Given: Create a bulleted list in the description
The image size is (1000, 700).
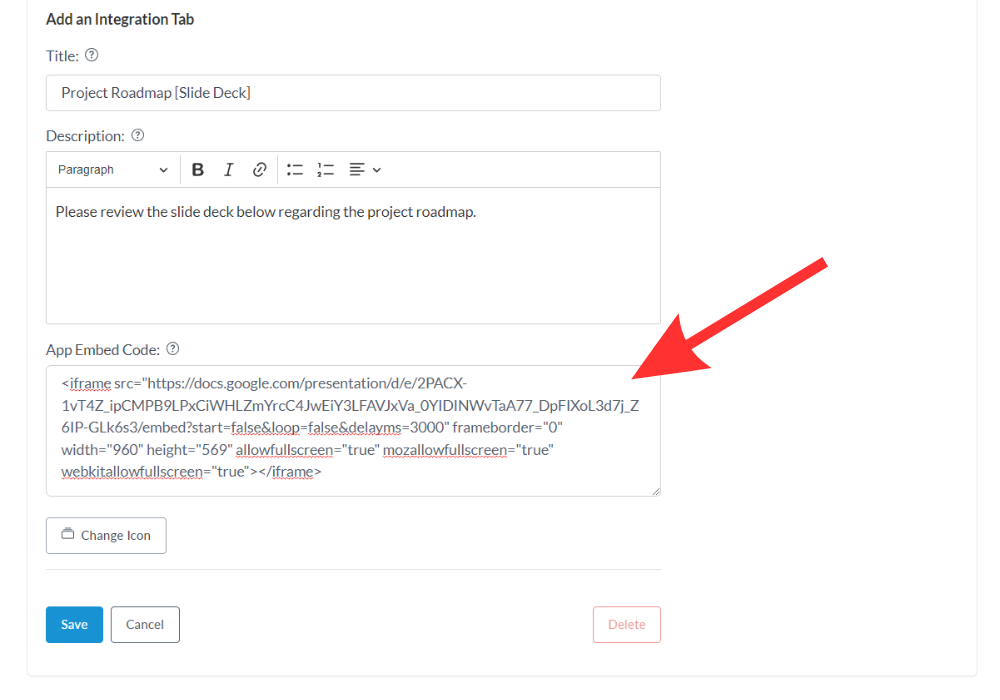Looking at the screenshot, I should tap(295, 170).
